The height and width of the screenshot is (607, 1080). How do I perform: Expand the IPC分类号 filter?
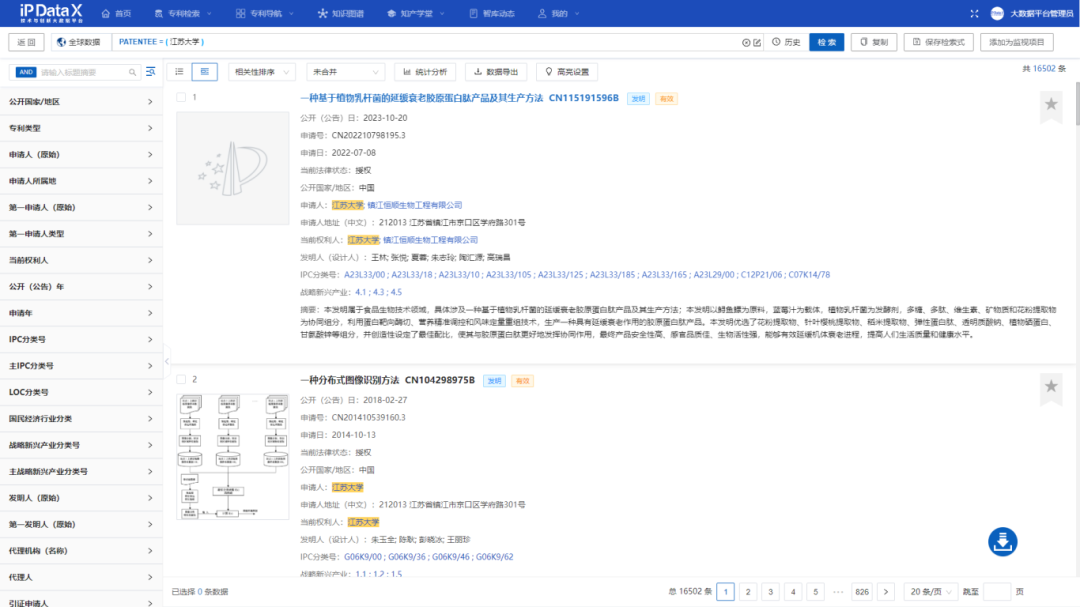click(x=81, y=339)
